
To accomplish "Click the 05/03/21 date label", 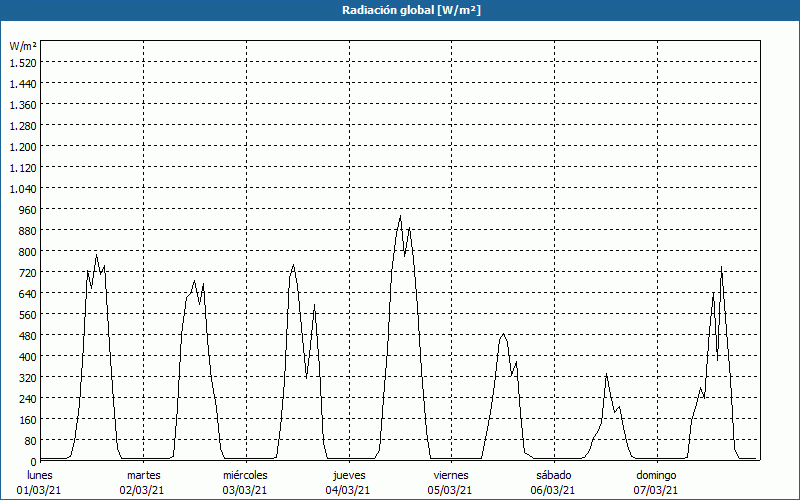I will tap(450, 490).
